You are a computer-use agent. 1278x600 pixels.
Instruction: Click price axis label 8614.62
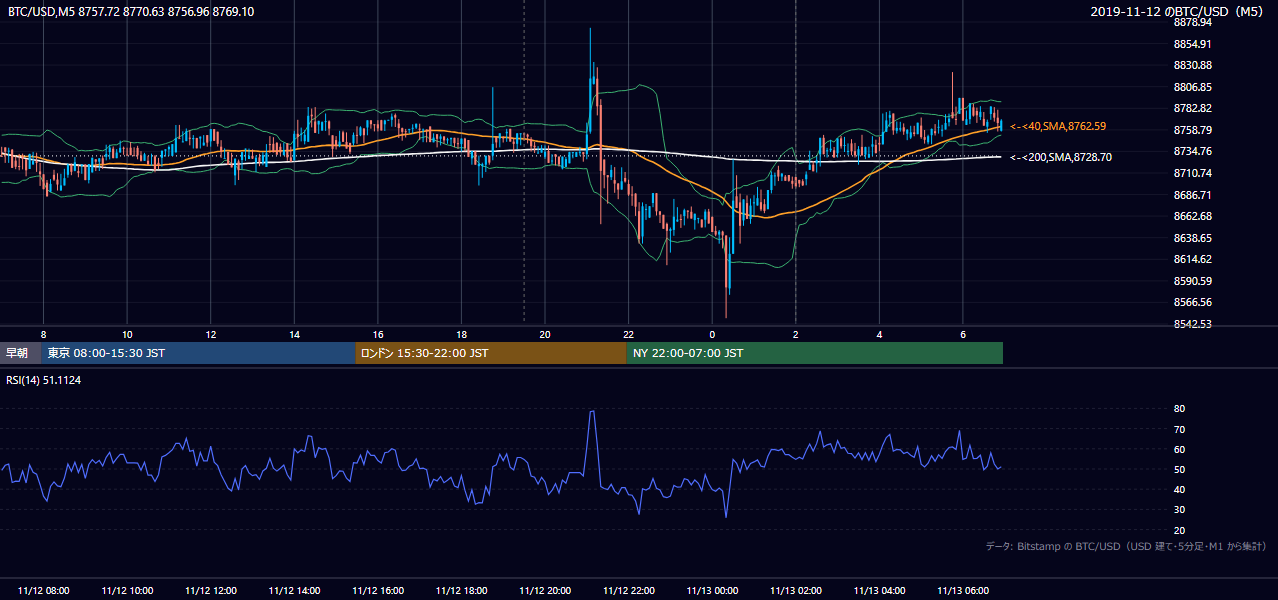pos(1192,259)
